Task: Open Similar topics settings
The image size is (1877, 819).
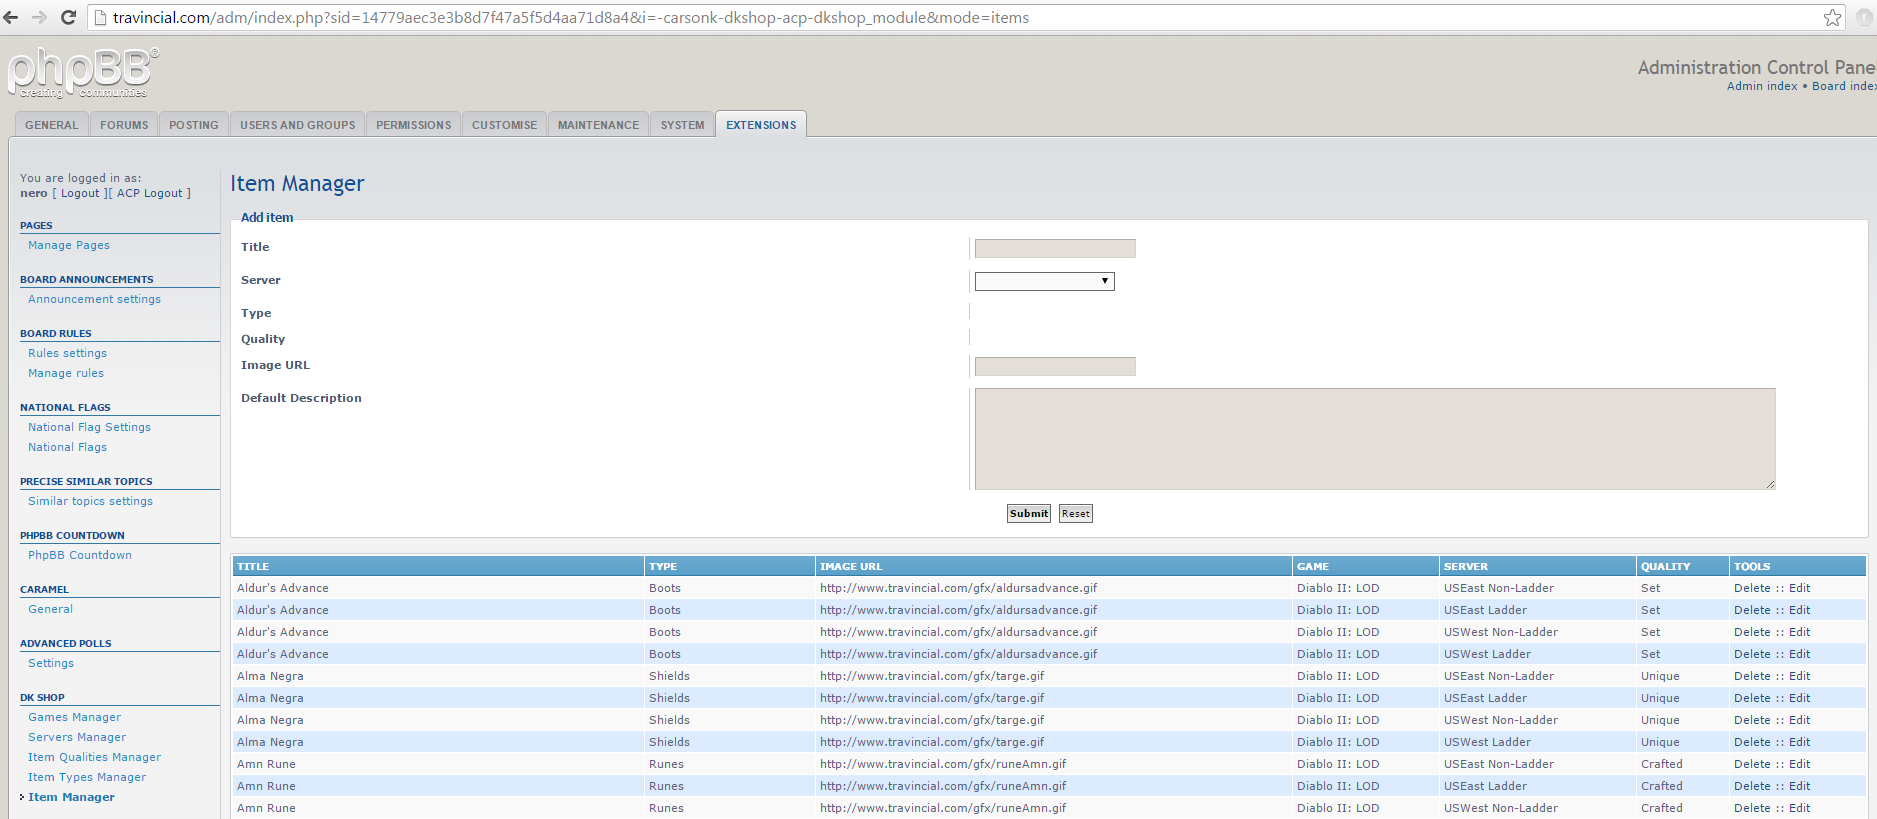Action: tap(90, 501)
